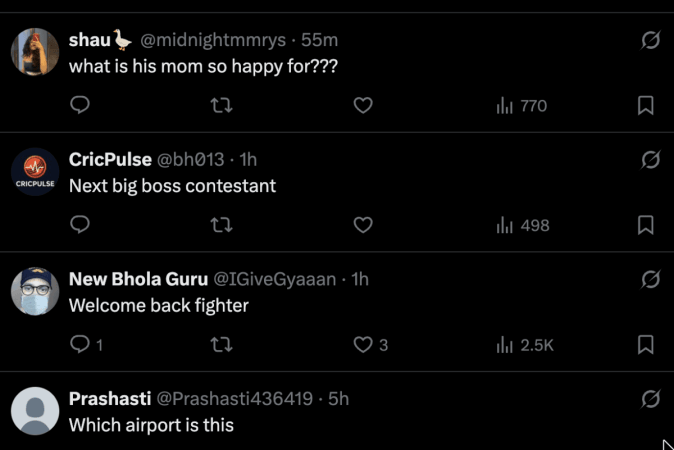Reply to shau's tweet
Screen dimensions: 674x450
[80, 105]
